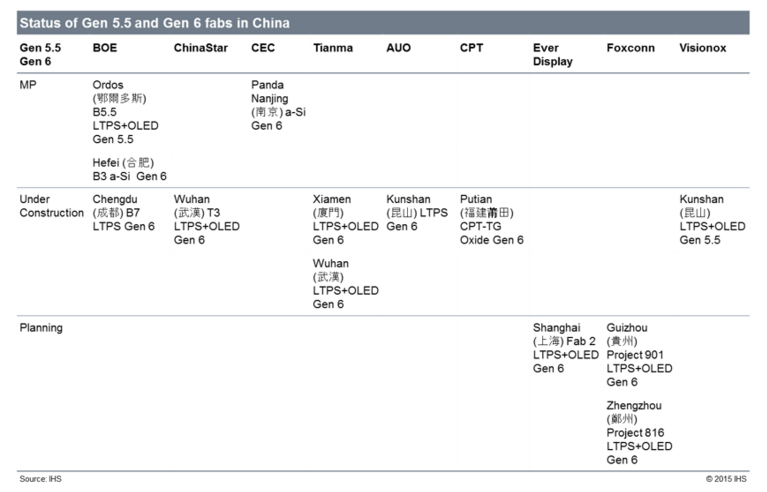Select the Ever Display column header
The height and width of the screenshot is (492, 767).
553,55
